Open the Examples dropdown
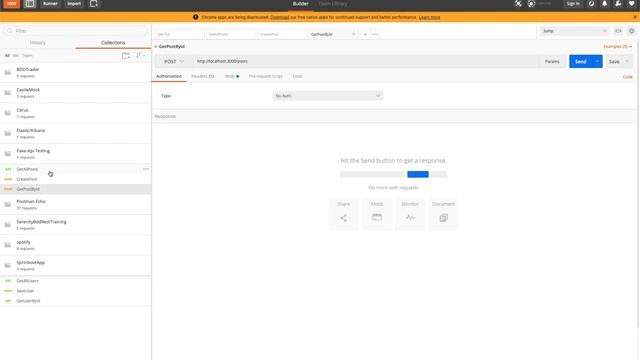Viewport: 640px width, 360px height. 618,47
